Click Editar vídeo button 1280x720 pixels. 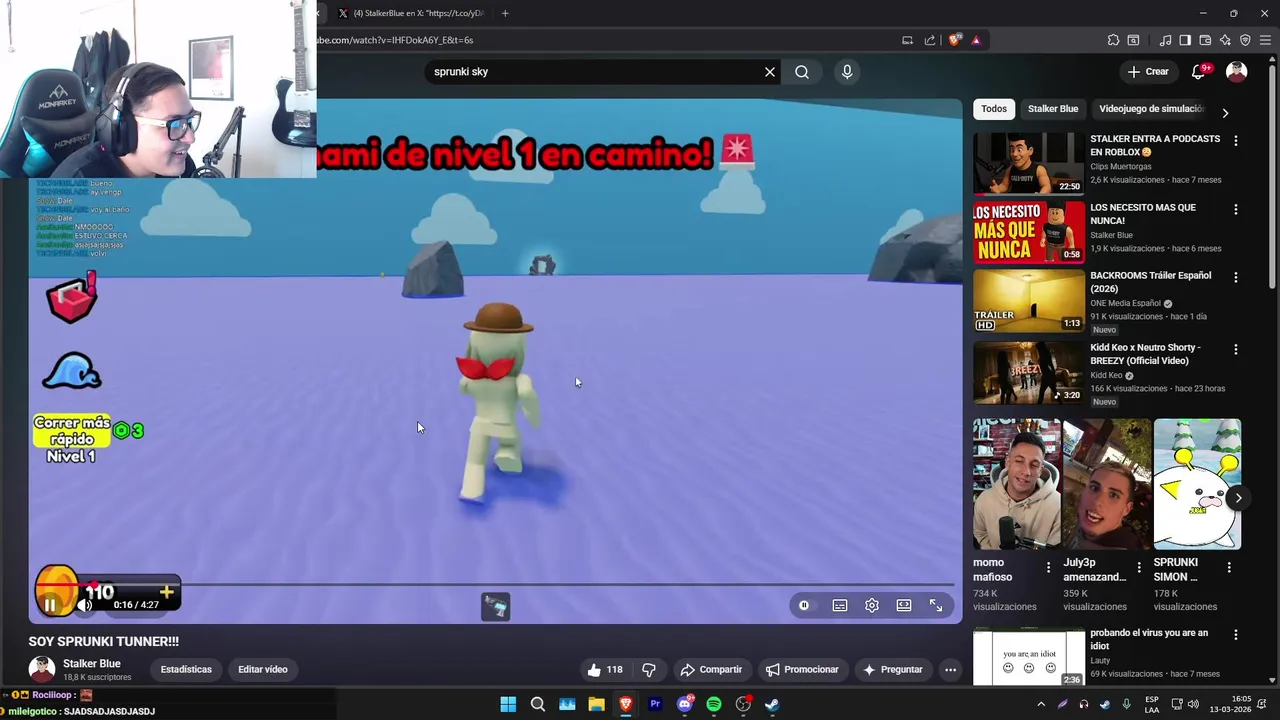(x=263, y=669)
